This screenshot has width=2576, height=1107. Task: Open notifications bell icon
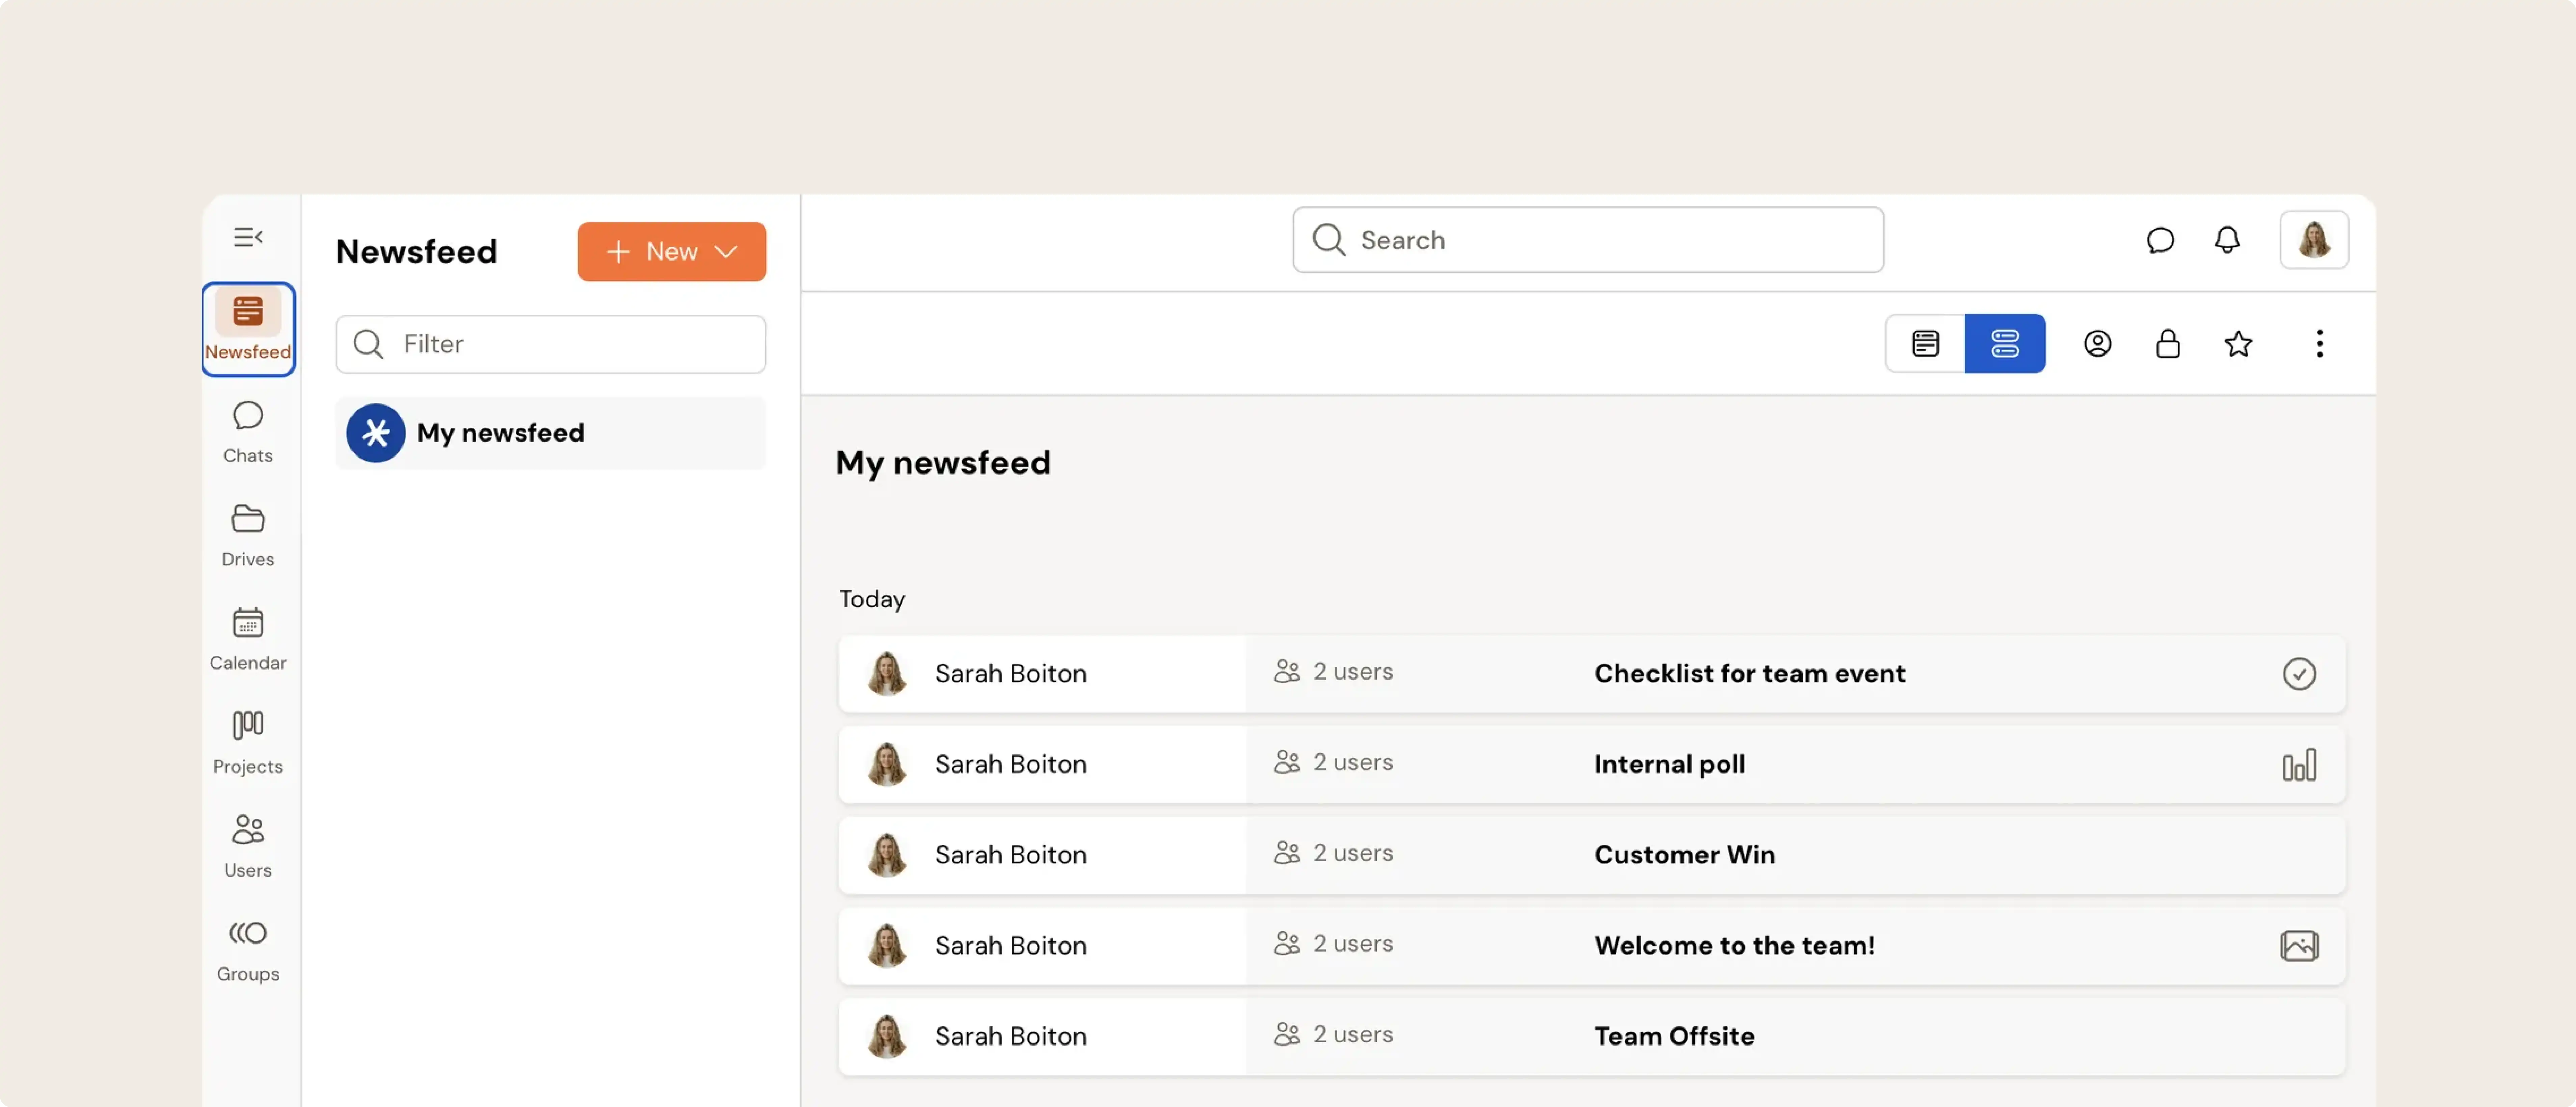tap(2227, 240)
